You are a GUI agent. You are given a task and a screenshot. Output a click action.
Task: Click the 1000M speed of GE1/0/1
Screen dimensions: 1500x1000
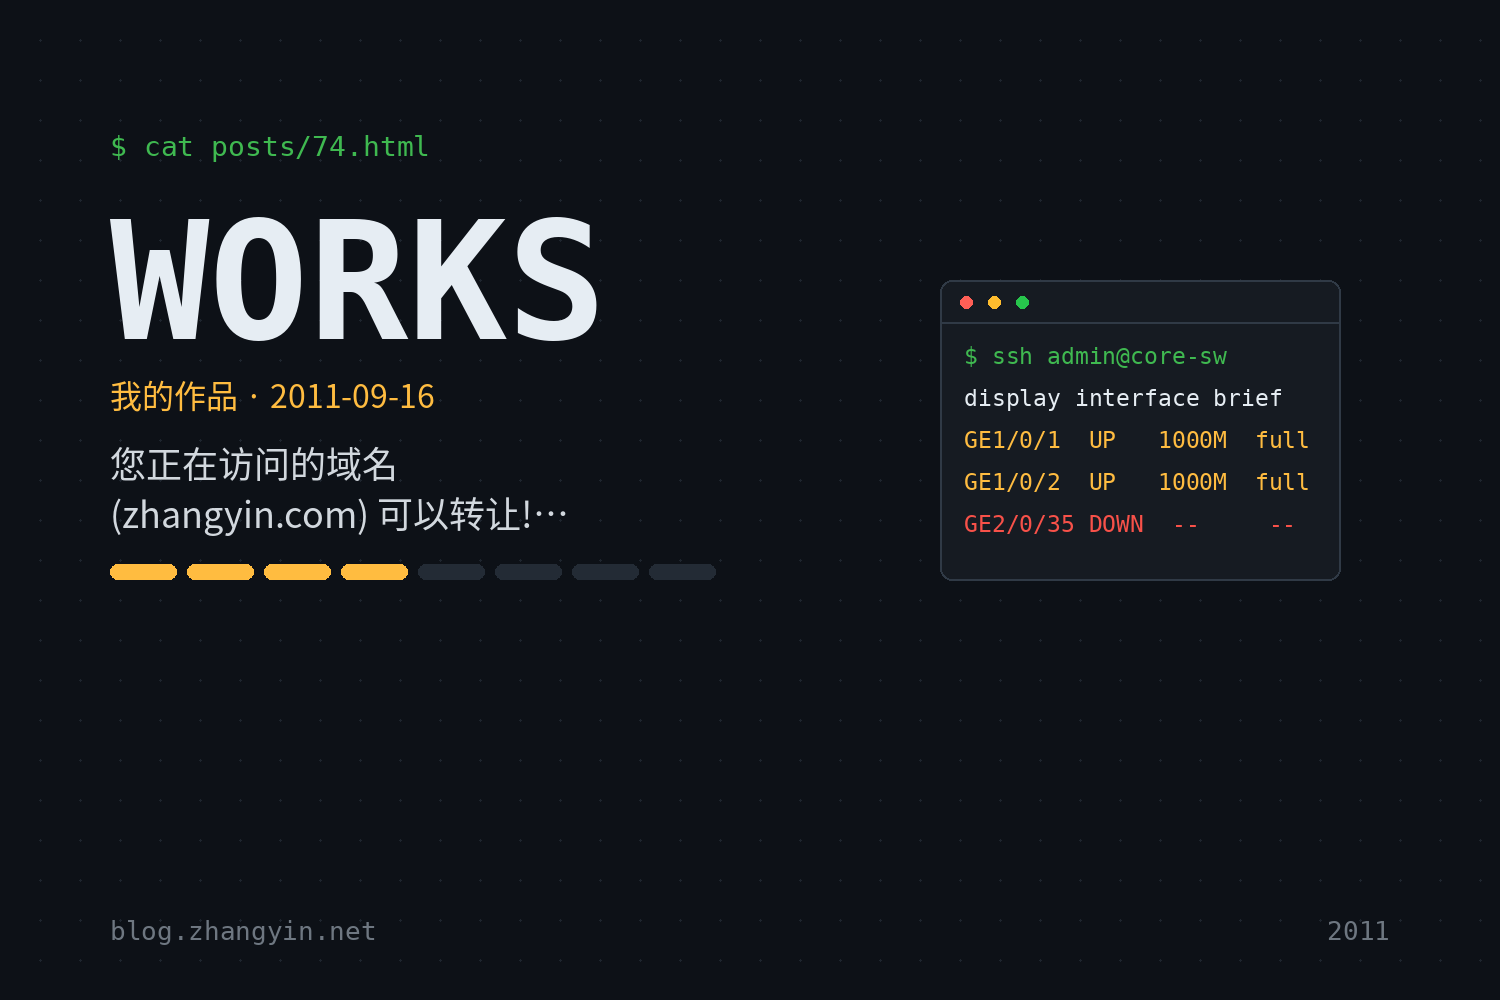pyautogui.click(x=1193, y=440)
